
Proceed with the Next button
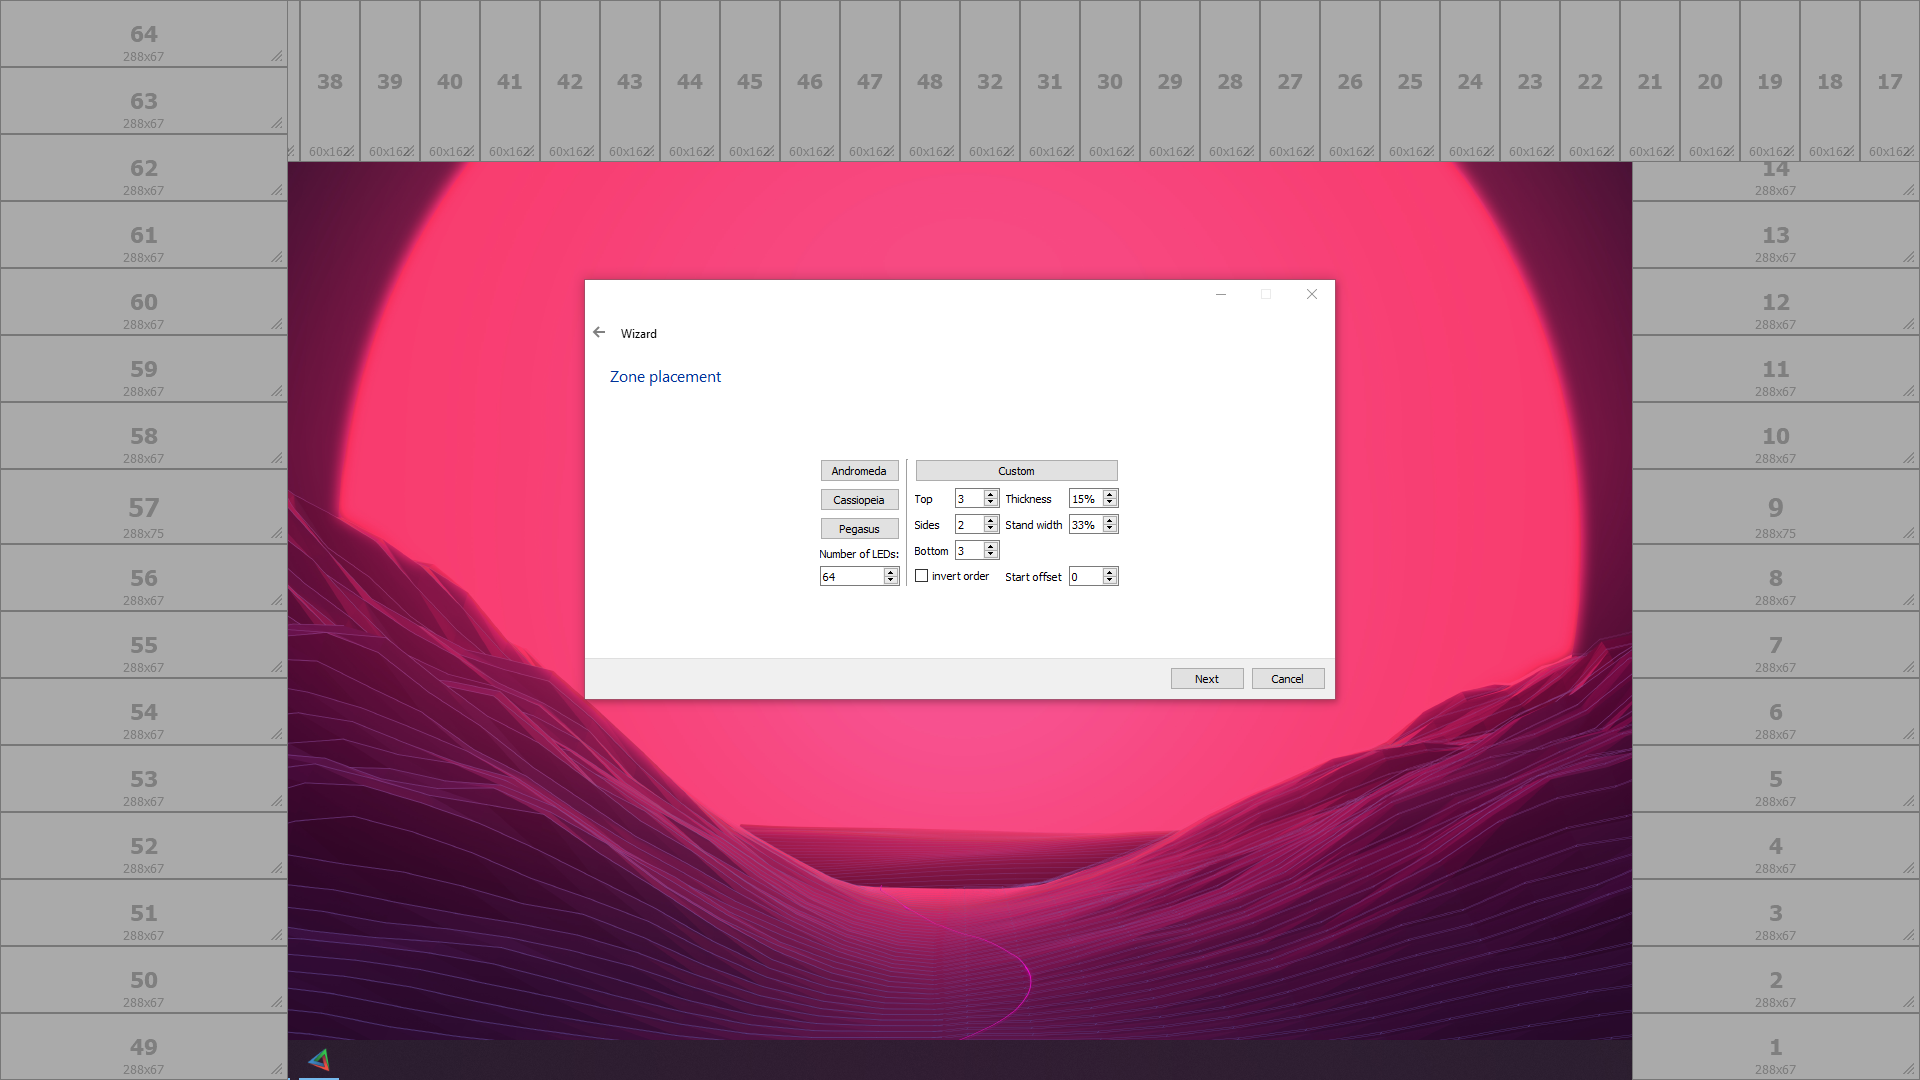click(x=1207, y=679)
